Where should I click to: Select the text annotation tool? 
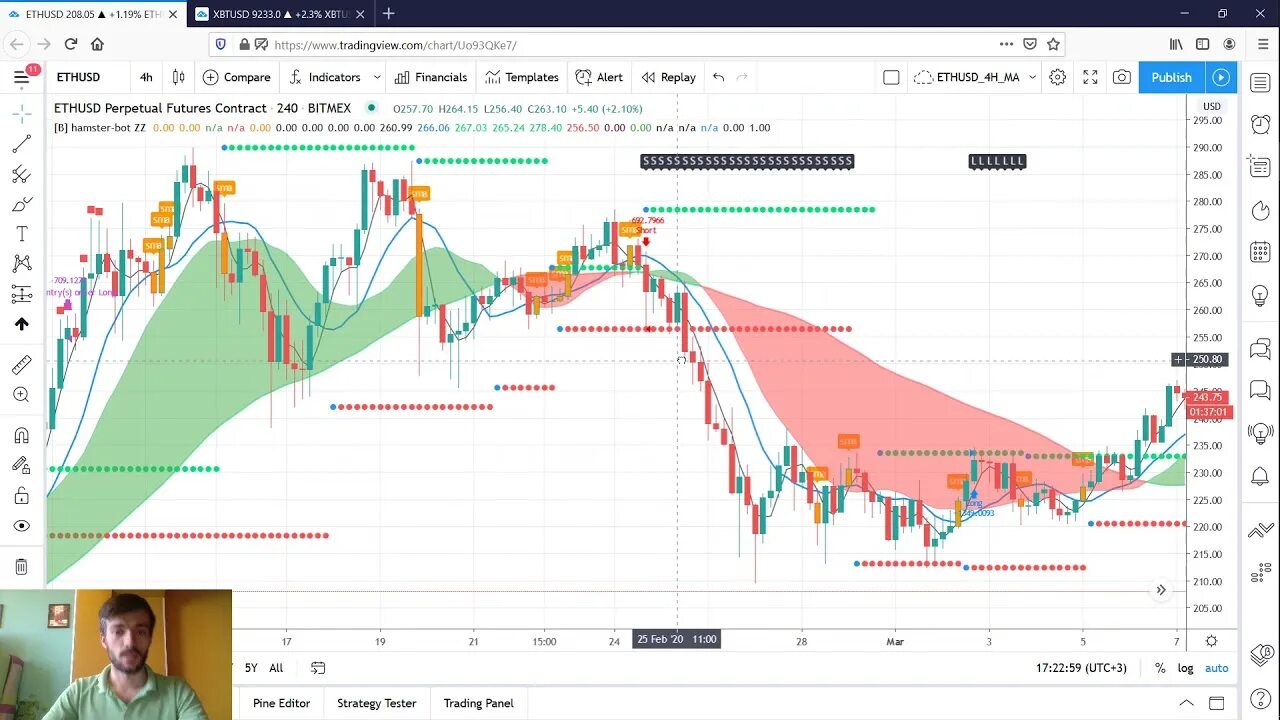click(21, 234)
